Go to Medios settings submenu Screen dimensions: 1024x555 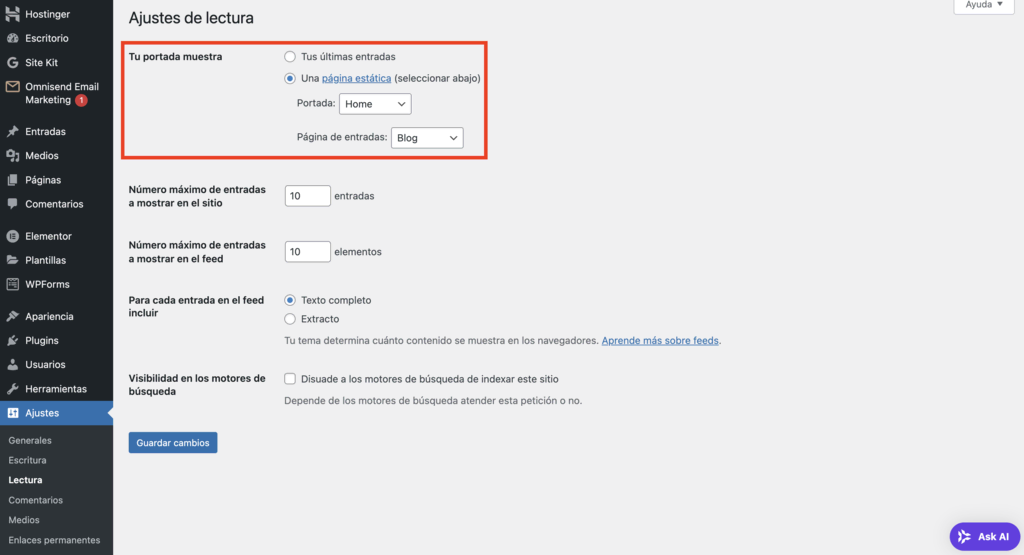(24, 520)
